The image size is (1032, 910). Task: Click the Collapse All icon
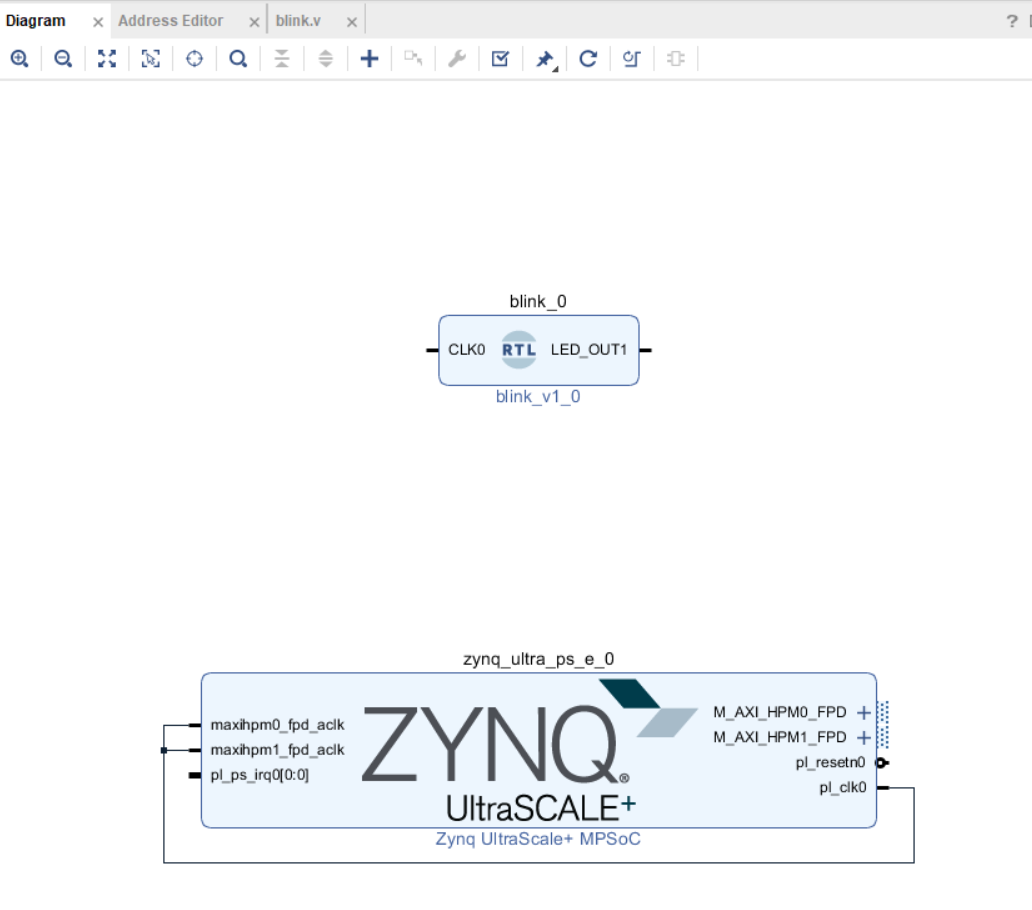point(282,59)
